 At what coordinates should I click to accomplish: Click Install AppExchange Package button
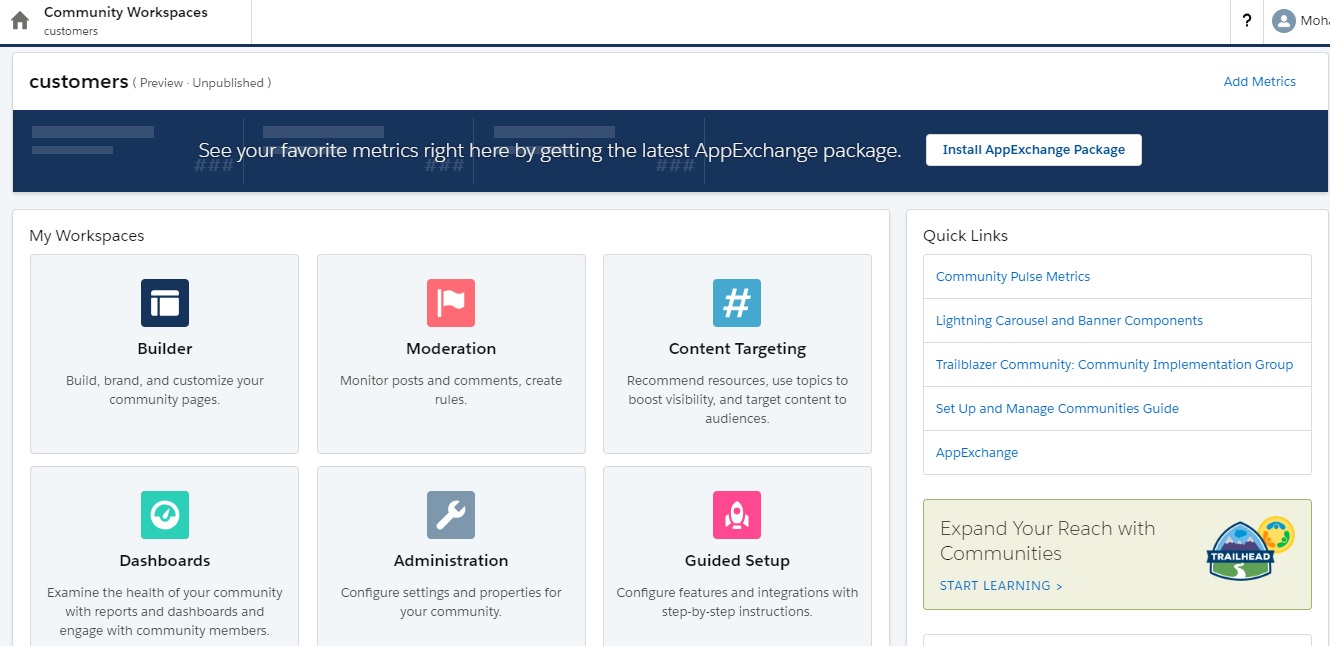click(1034, 149)
